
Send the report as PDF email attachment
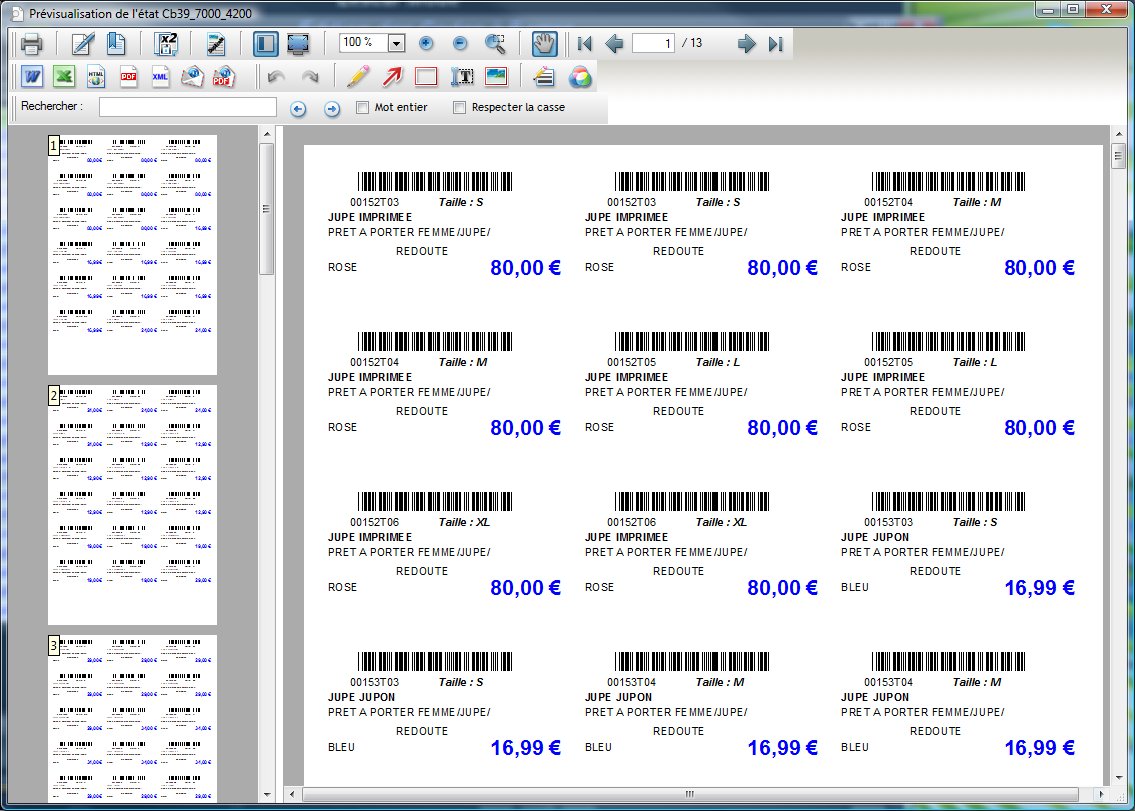click(x=224, y=76)
